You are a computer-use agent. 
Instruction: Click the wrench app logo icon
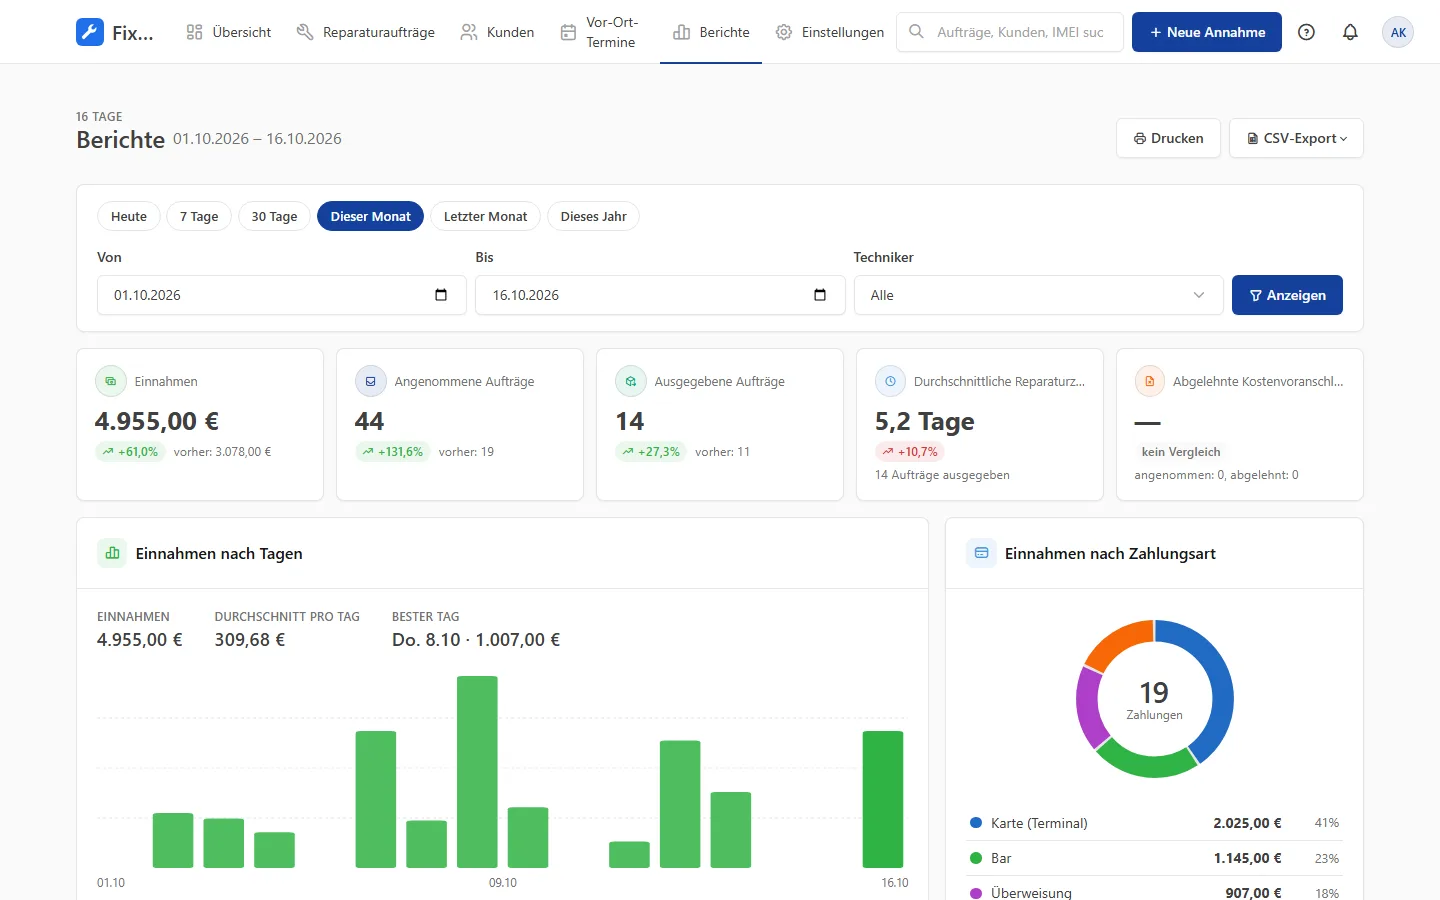[x=90, y=32]
